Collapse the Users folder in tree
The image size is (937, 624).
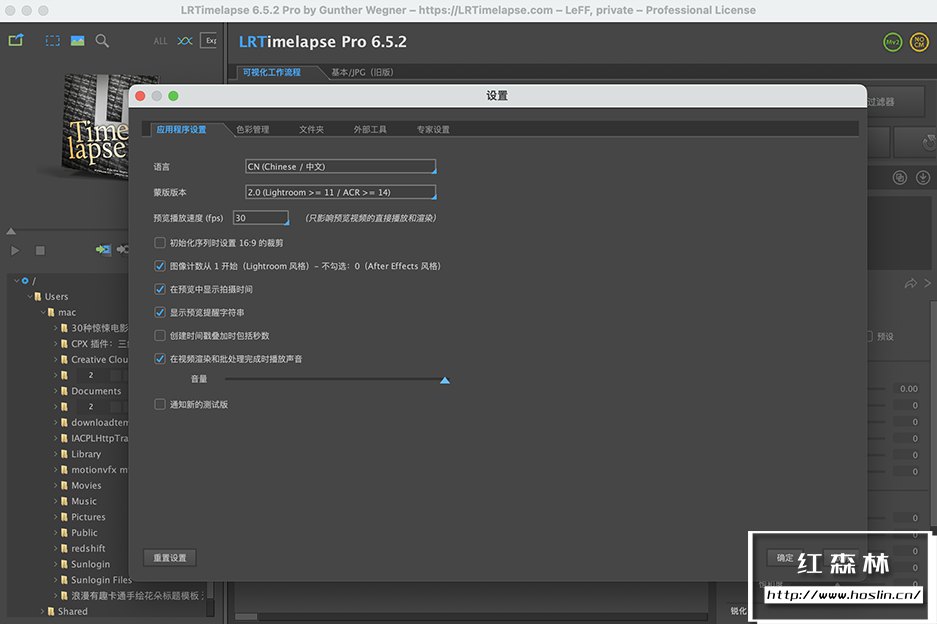[29, 296]
